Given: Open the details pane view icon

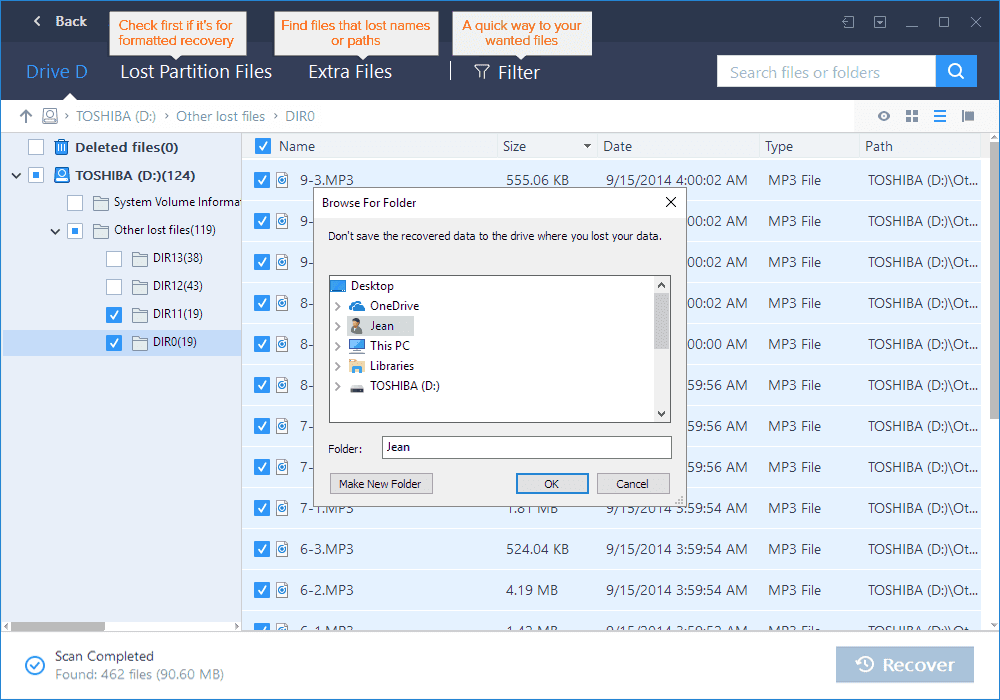Looking at the screenshot, I should point(968,116).
